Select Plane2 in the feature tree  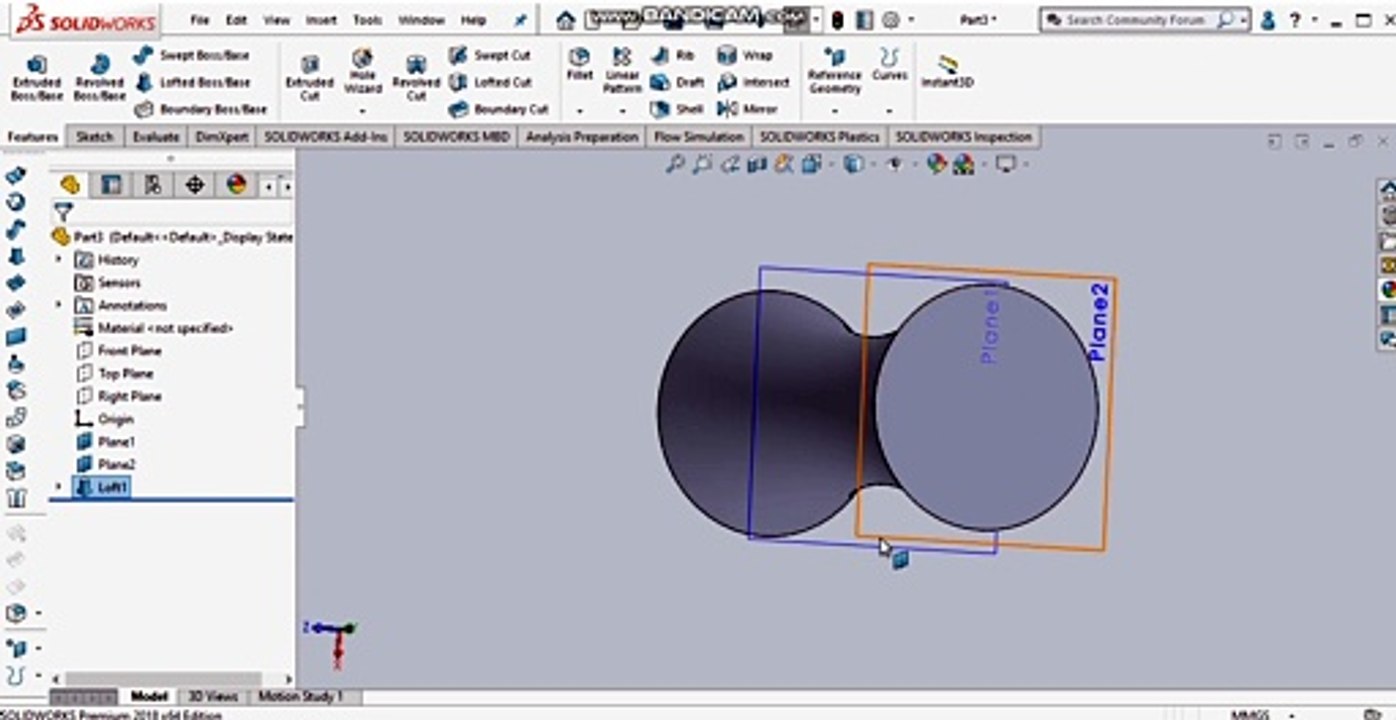(x=105, y=464)
